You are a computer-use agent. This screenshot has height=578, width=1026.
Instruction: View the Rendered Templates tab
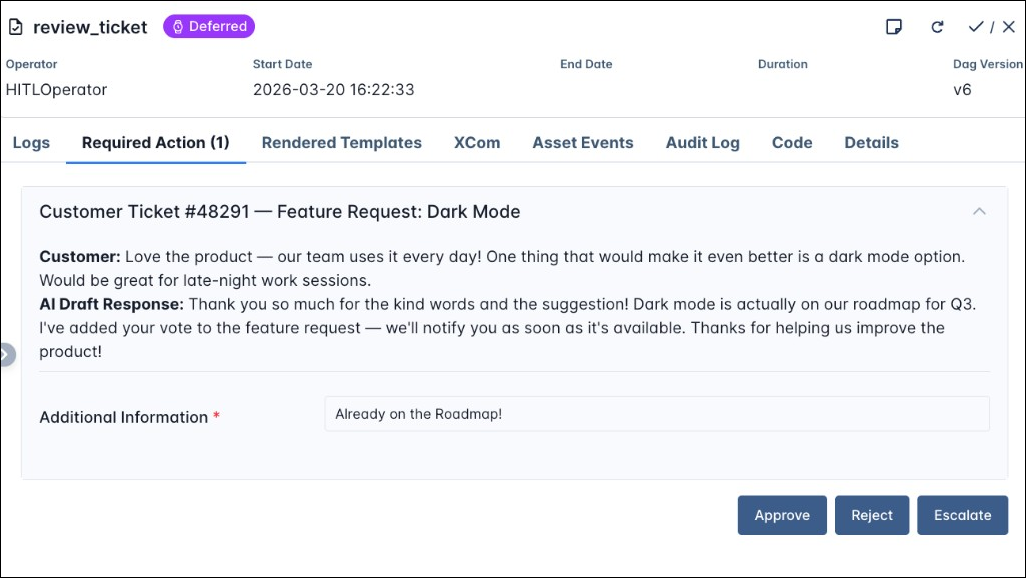(341, 142)
